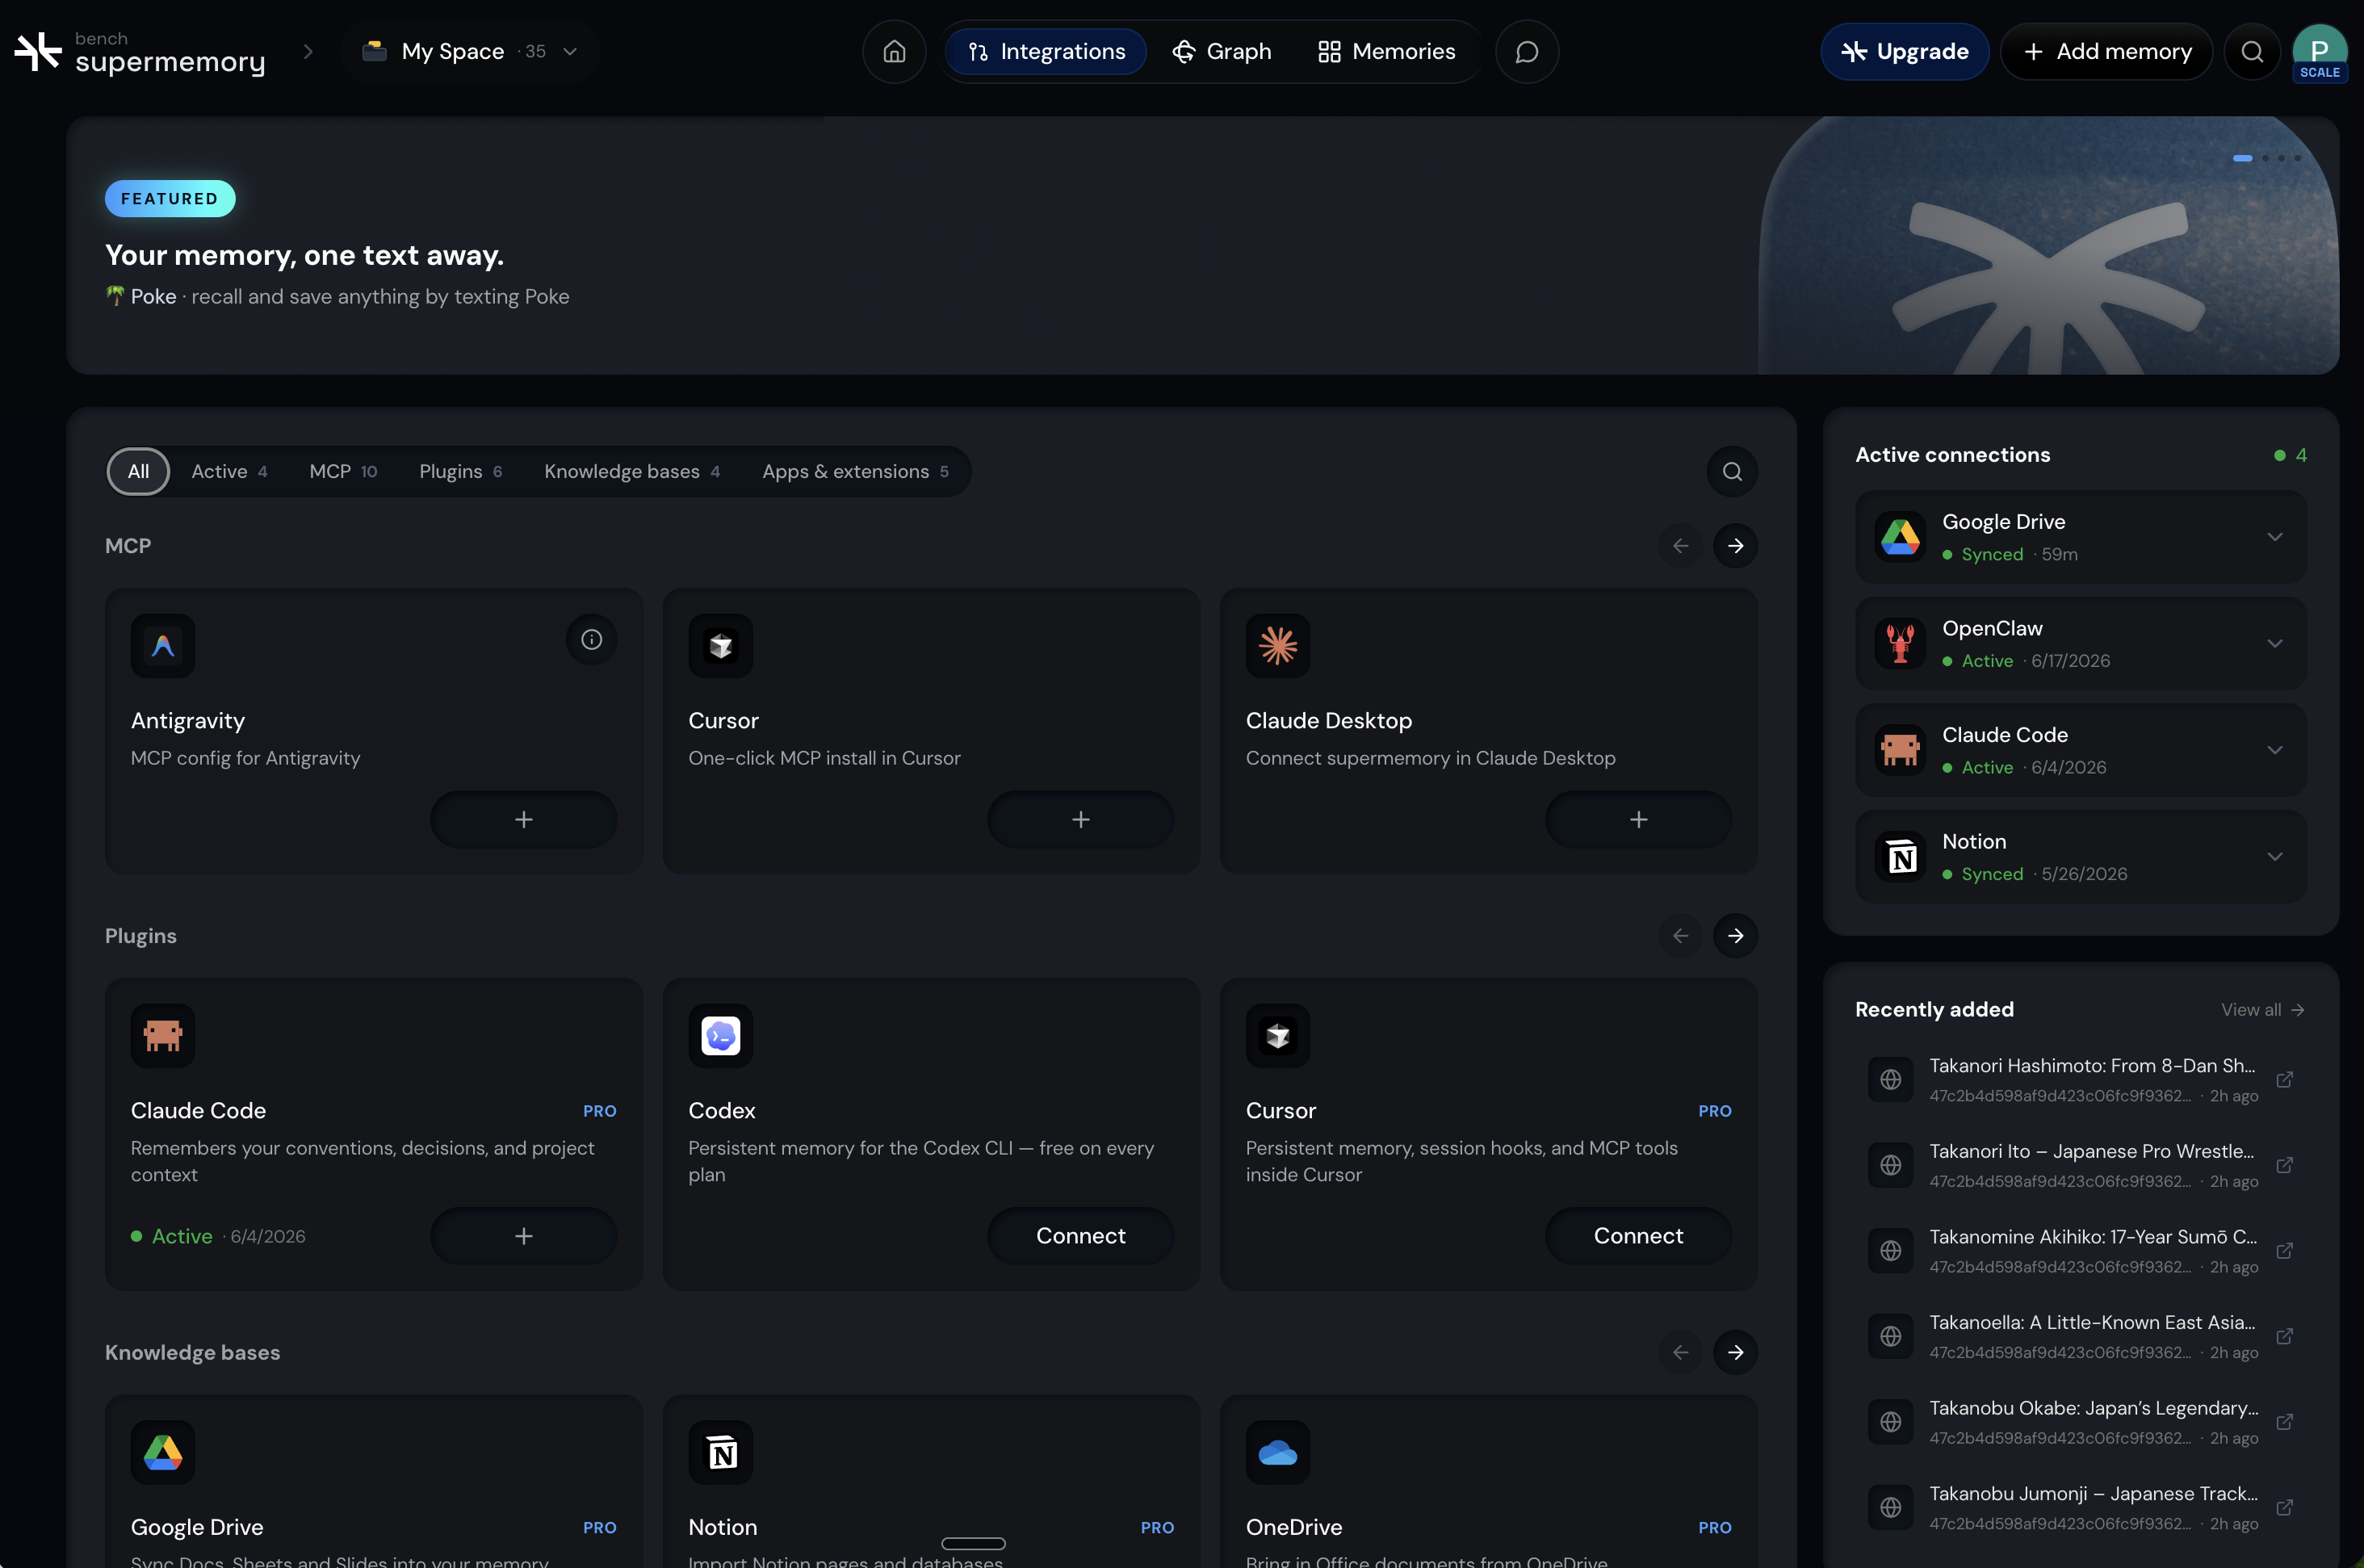Click the Google Drive knowledge base icon
The image size is (2364, 1568).
coord(163,1452)
